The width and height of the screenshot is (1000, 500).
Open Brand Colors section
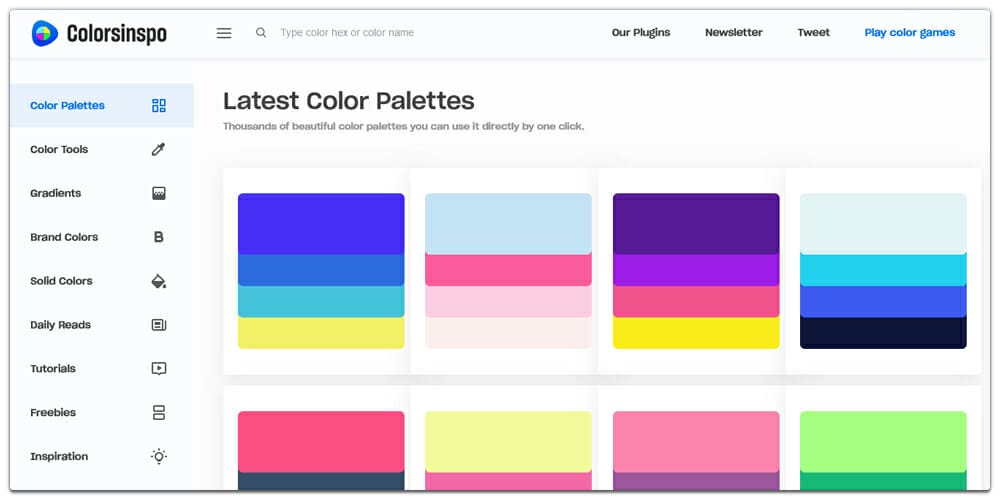(x=64, y=237)
